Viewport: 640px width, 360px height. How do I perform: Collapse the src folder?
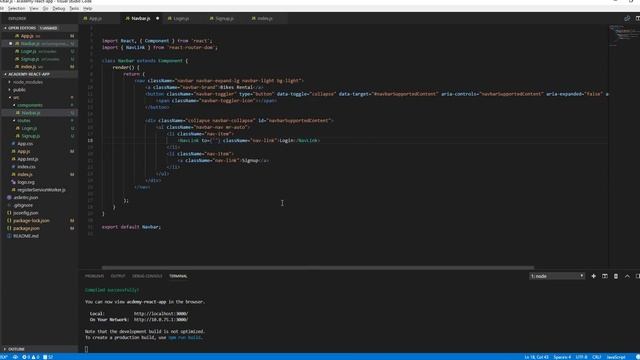click(x=9, y=98)
